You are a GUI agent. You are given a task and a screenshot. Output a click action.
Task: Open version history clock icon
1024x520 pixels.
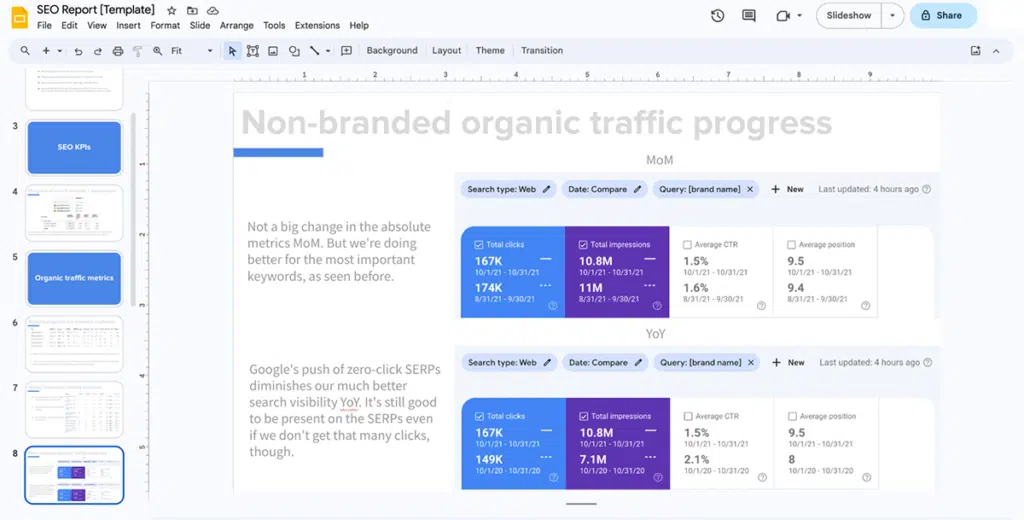pyautogui.click(x=718, y=16)
